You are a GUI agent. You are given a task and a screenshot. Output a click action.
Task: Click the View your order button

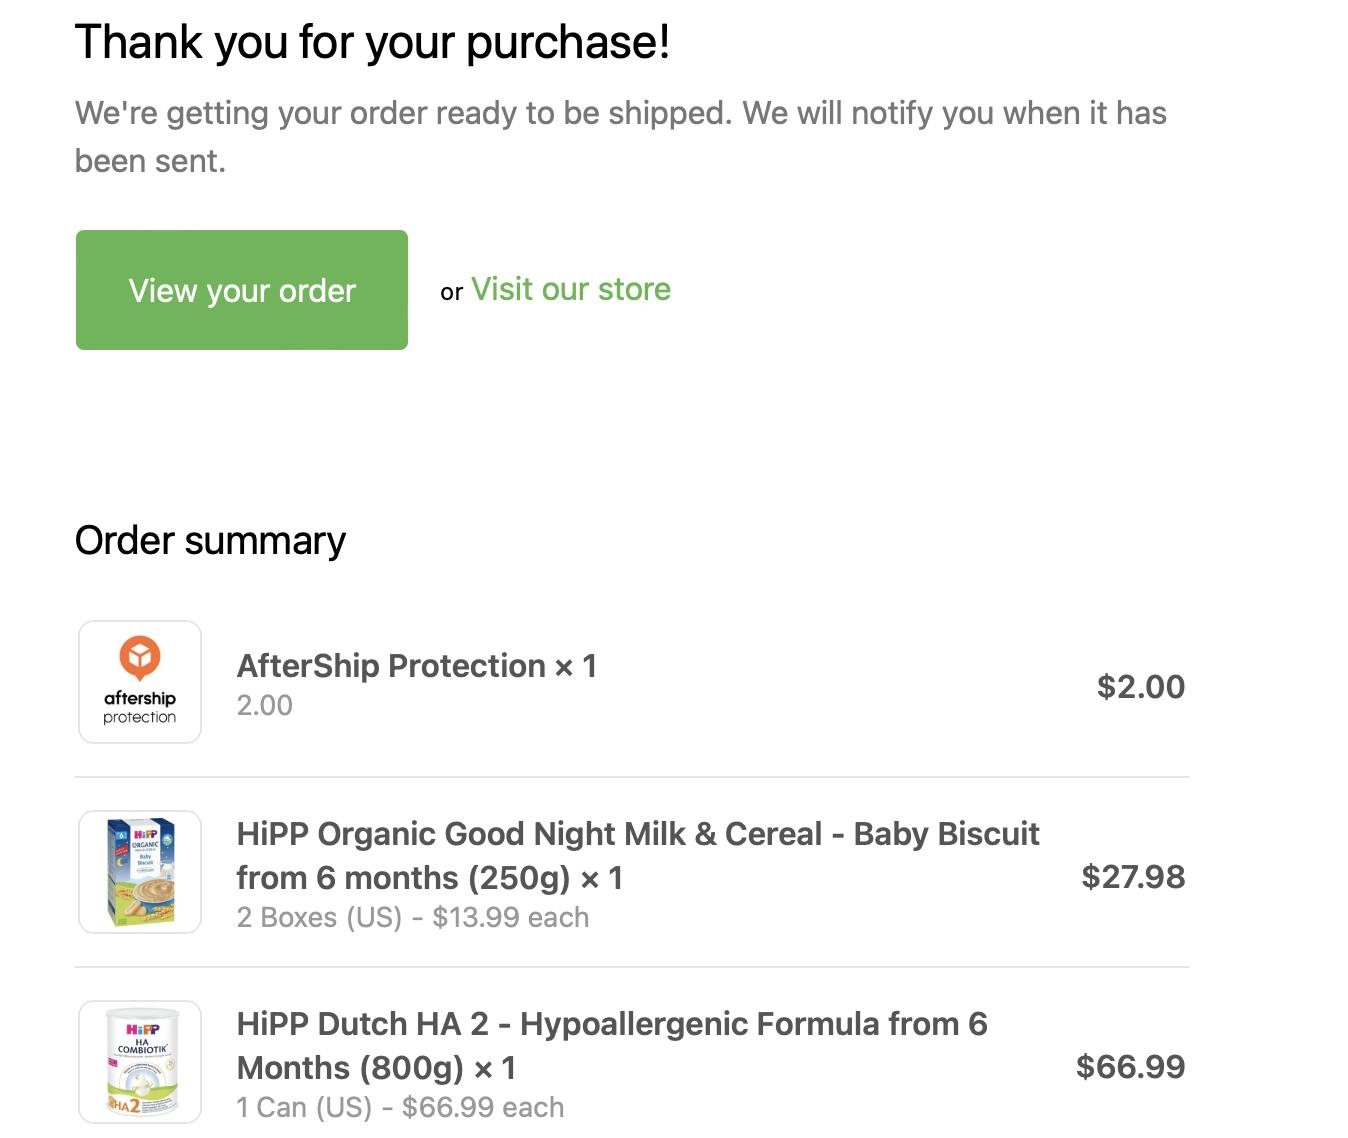click(x=242, y=290)
